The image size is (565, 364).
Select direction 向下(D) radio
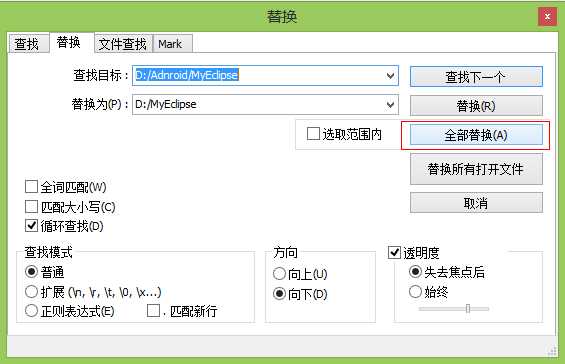point(279,294)
